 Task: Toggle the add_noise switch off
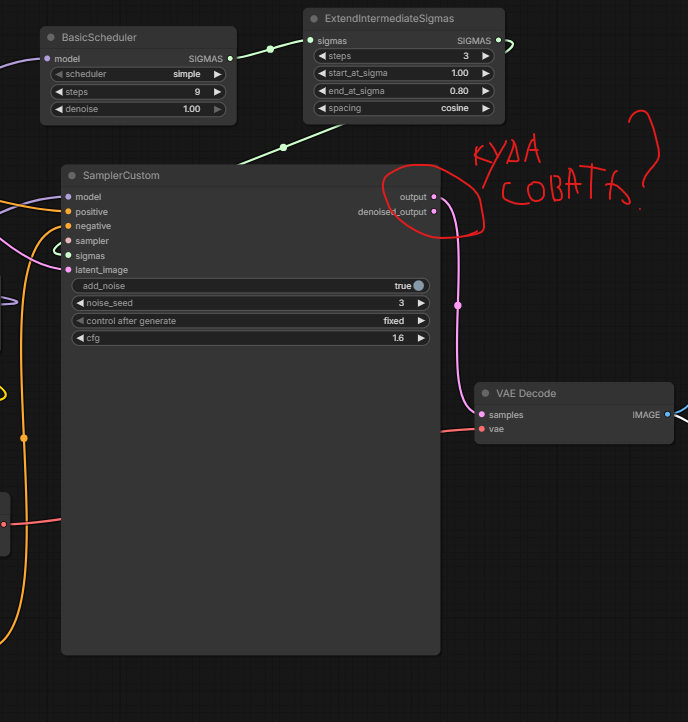coord(419,285)
